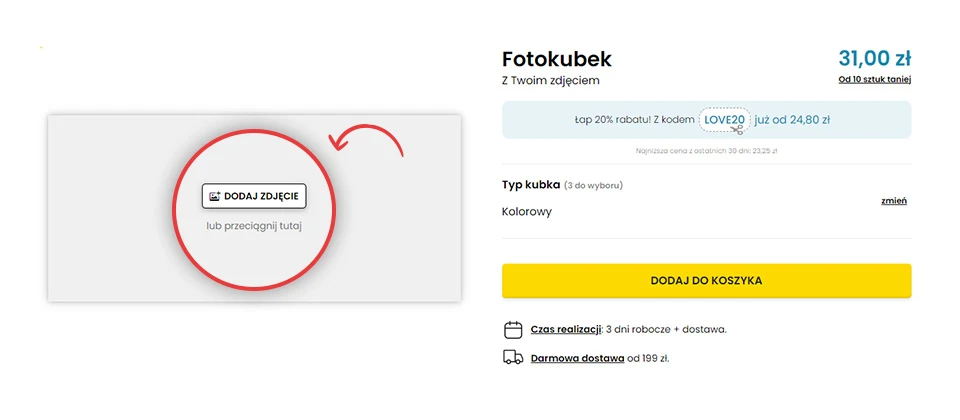Click the 'Typ kubka' option label
The width and height of the screenshot is (960, 420).
(x=530, y=185)
